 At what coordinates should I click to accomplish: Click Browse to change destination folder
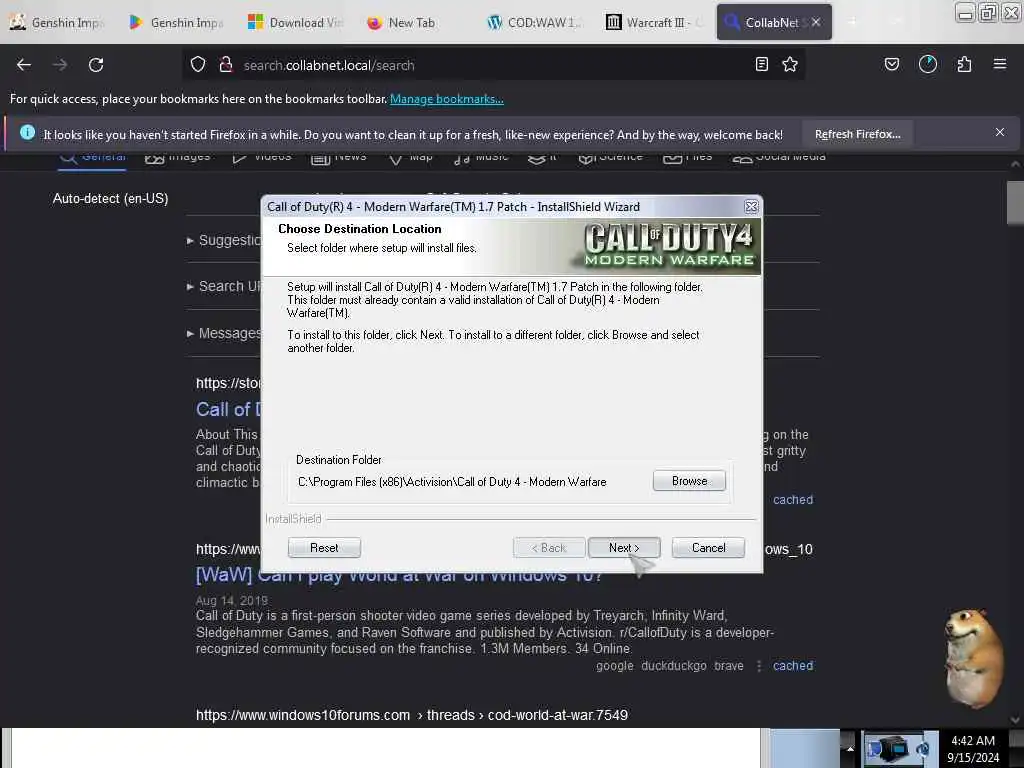tap(689, 481)
